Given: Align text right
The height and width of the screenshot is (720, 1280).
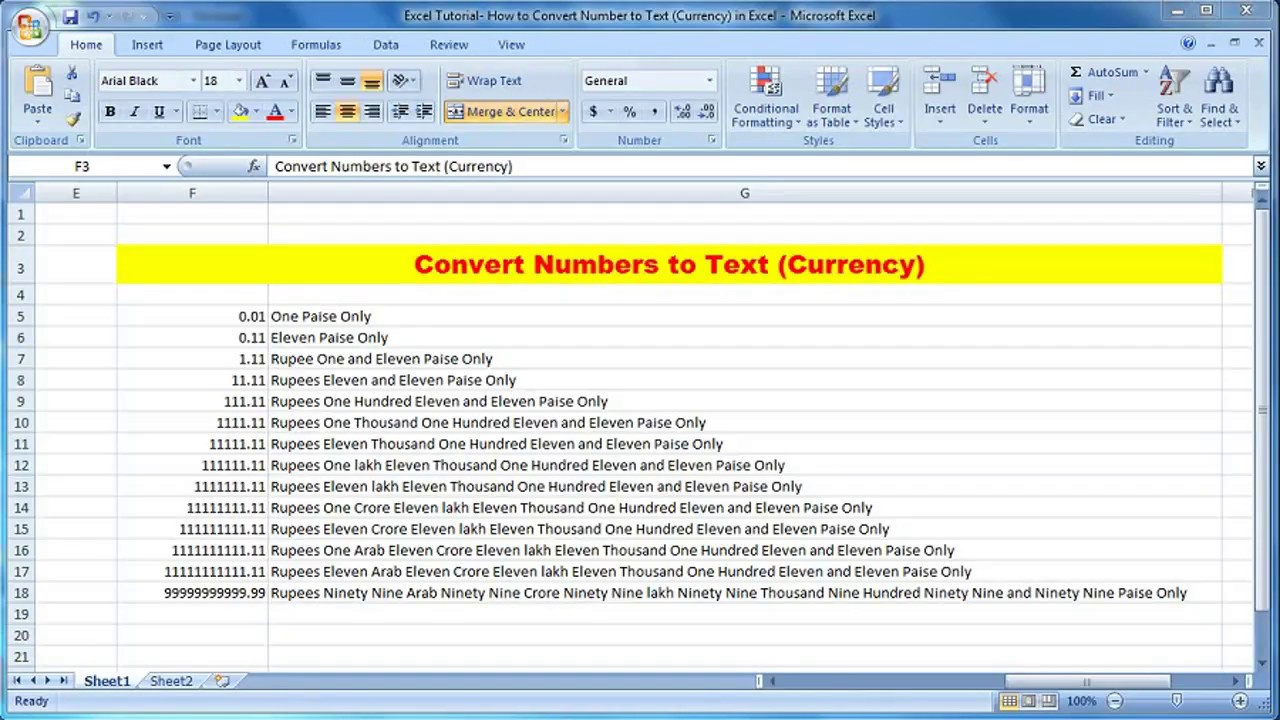Looking at the screenshot, I should (371, 112).
